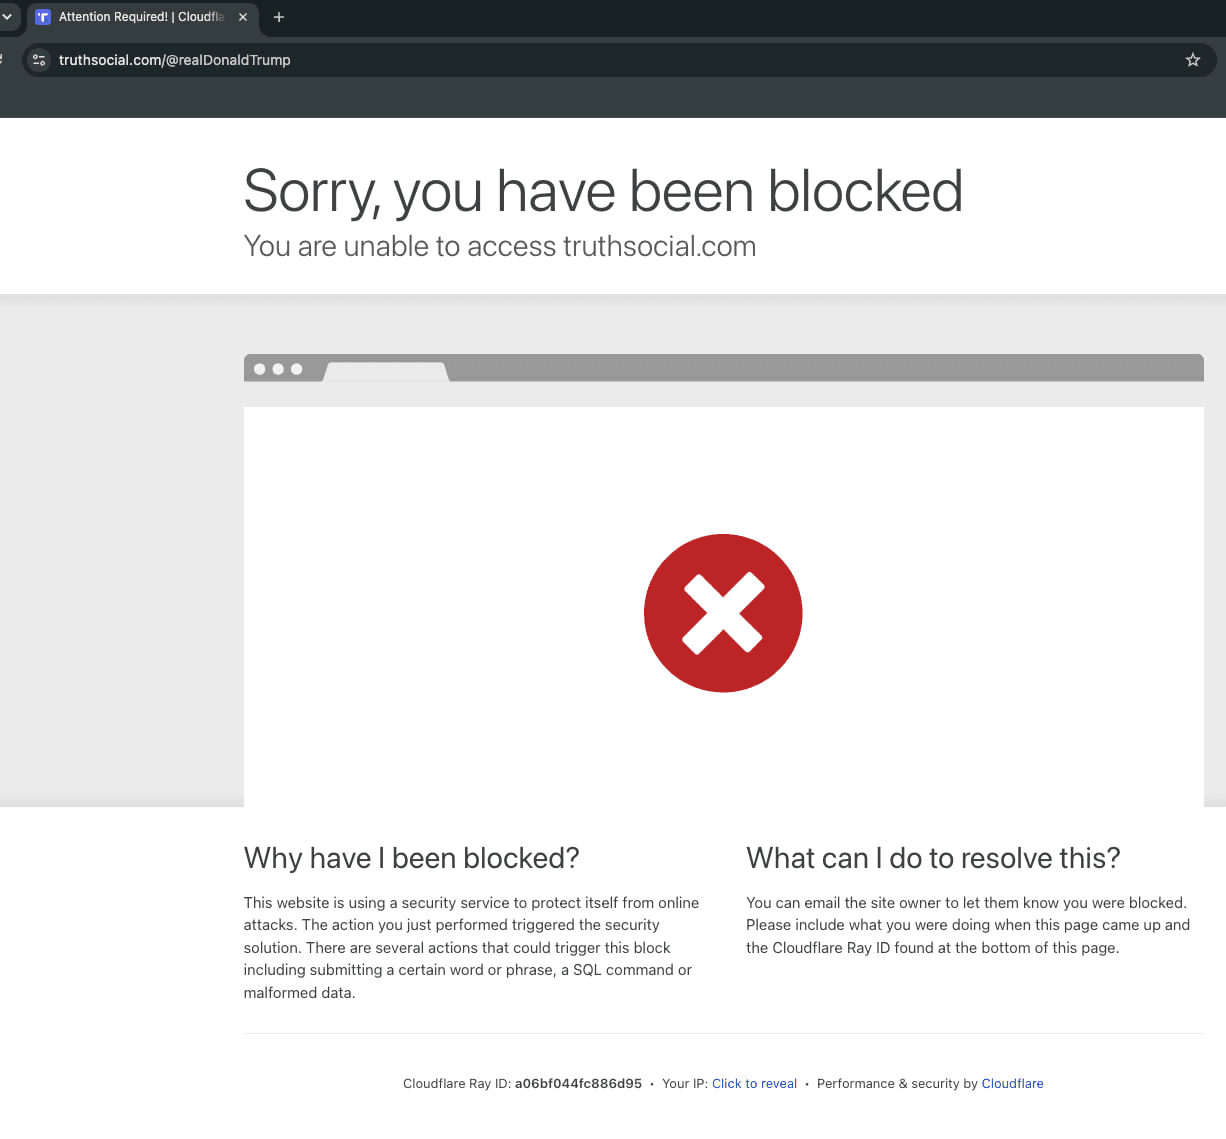Click the 'This website is using a security service' paragraph
The image size is (1226, 1139).
(x=472, y=947)
